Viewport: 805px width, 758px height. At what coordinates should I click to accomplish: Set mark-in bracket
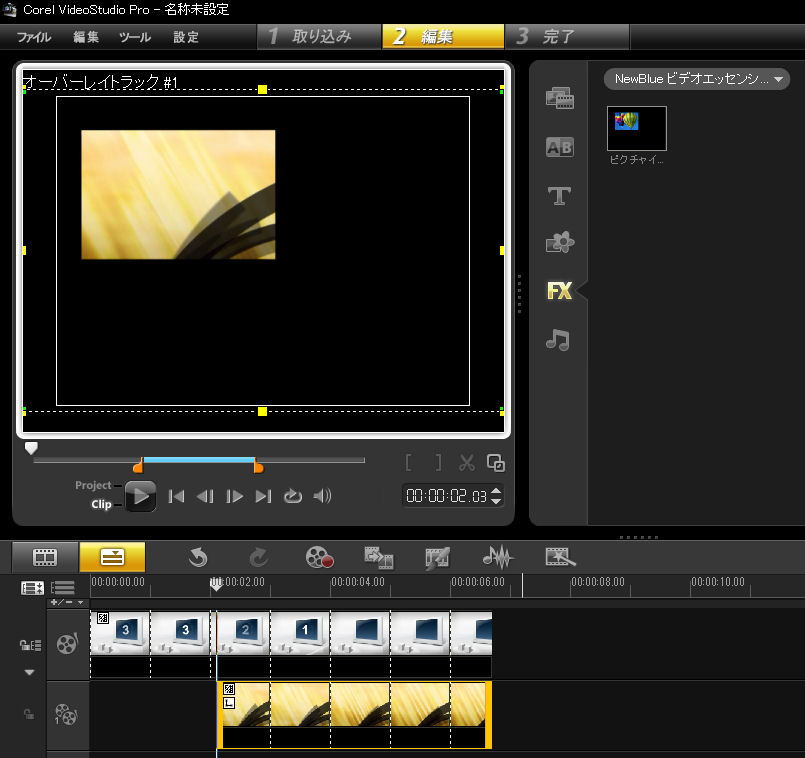408,463
